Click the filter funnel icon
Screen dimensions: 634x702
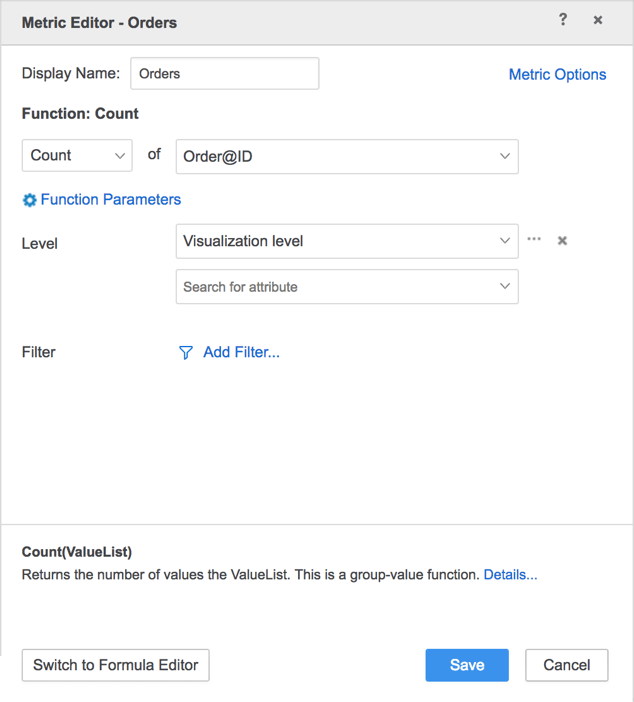[x=186, y=352]
